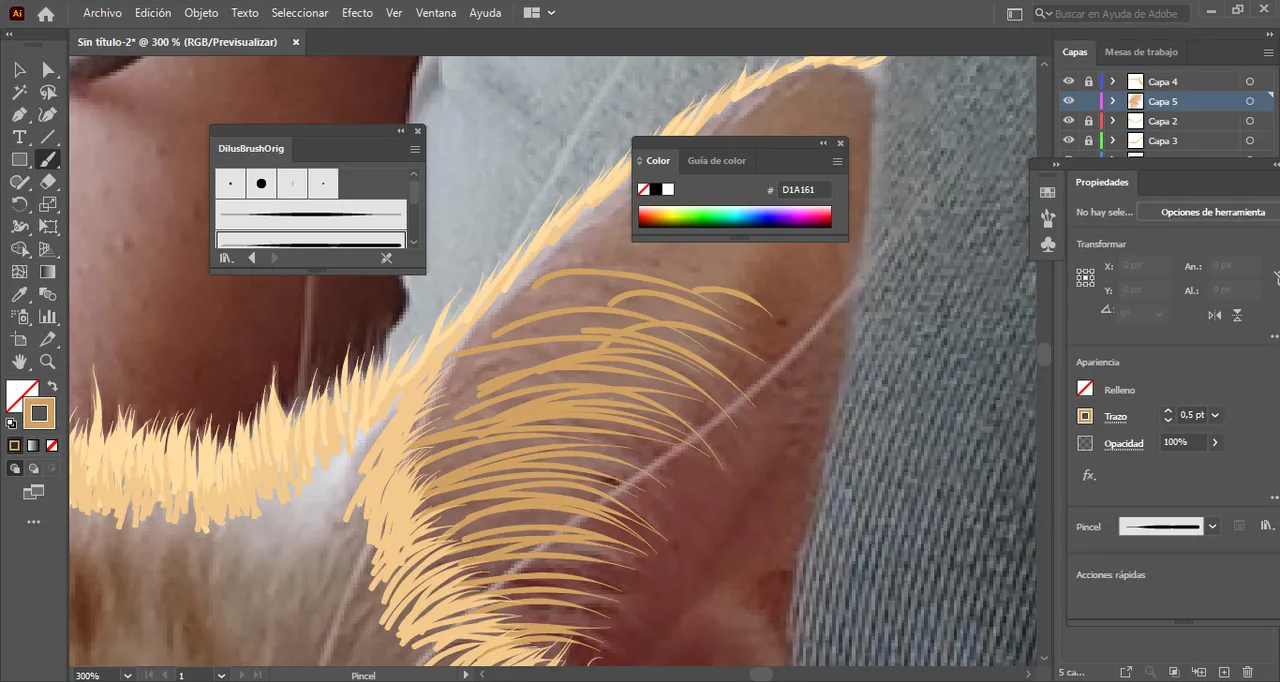Toggle visibility eye of Capa 5
The image size is (1280, 682).
click(x=1069, y=101)
